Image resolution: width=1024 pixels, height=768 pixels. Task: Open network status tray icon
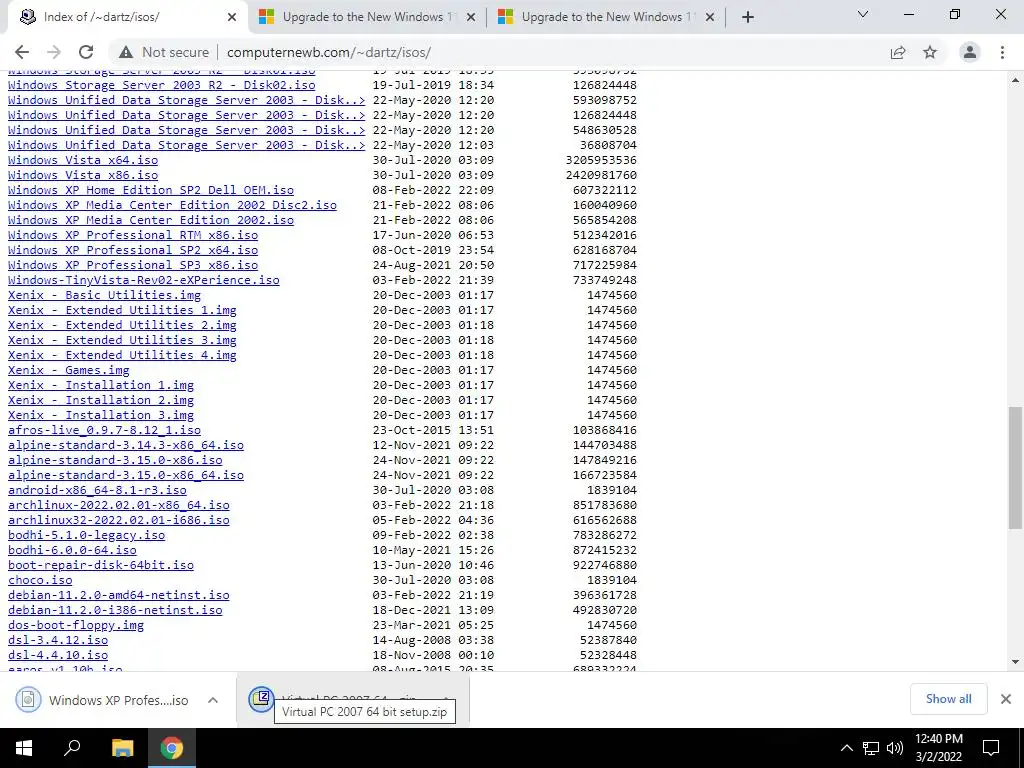[871, 748]
